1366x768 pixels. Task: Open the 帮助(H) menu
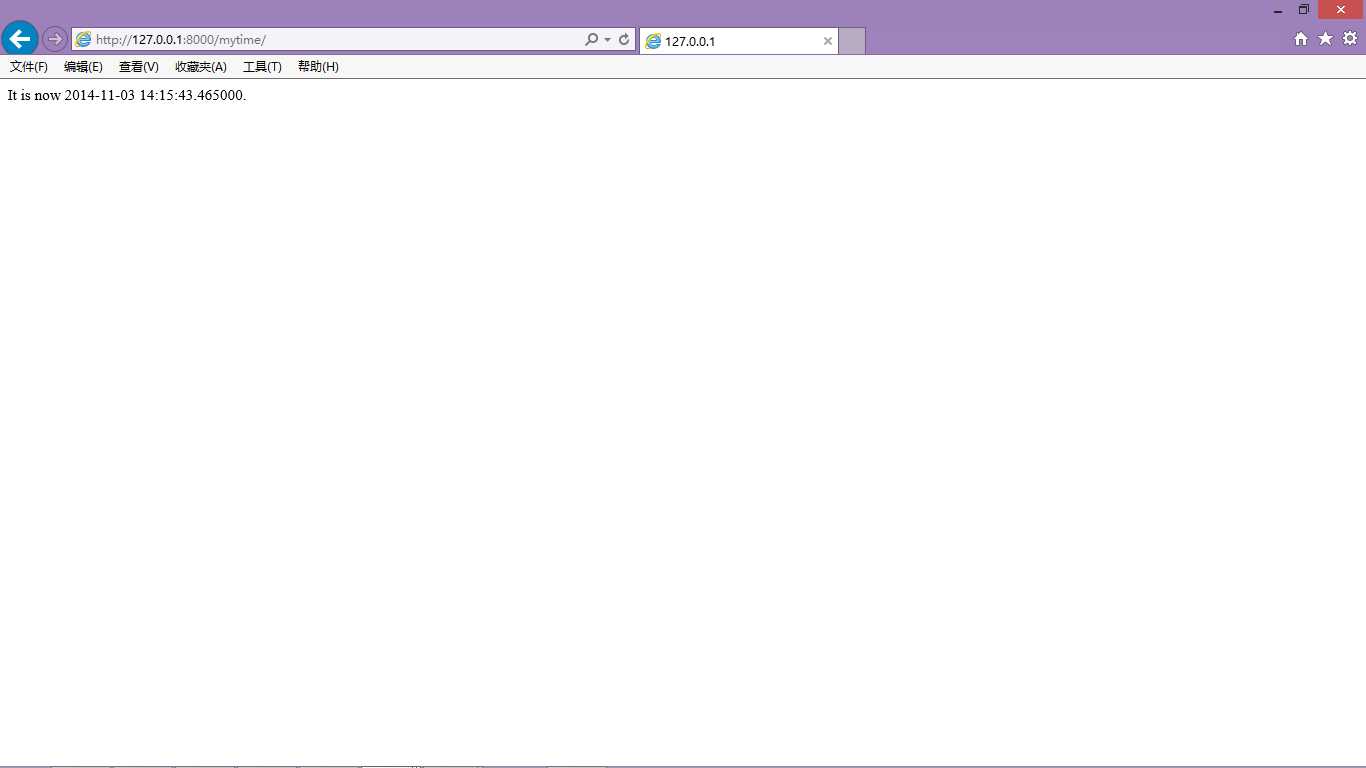[x=318, y=67]
